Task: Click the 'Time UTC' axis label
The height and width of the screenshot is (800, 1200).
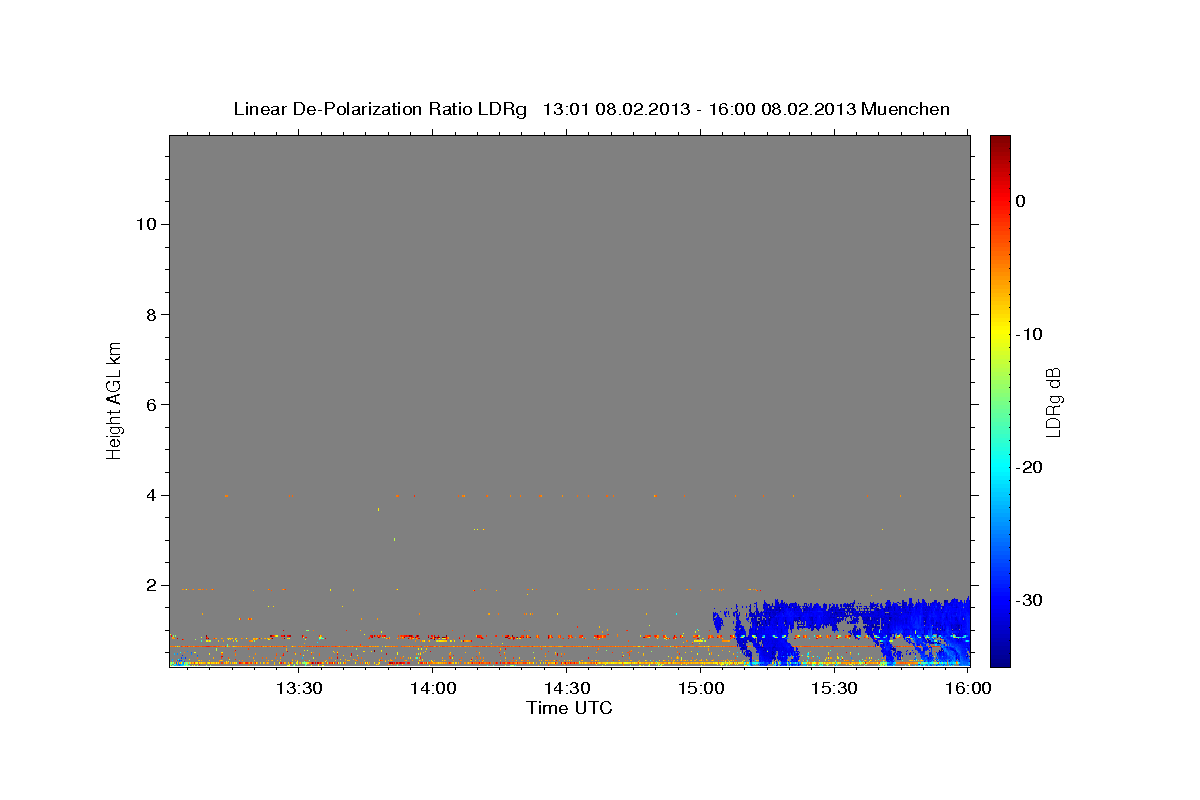Action: [569, 708]
